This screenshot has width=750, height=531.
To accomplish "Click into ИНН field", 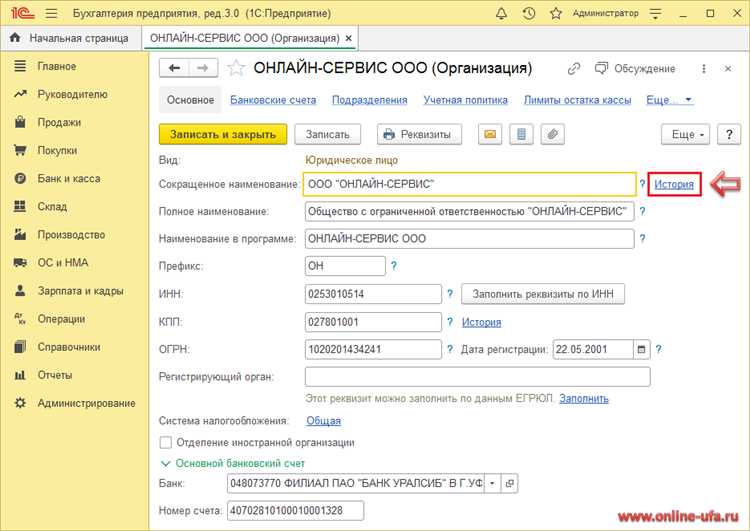I will 373,294.
